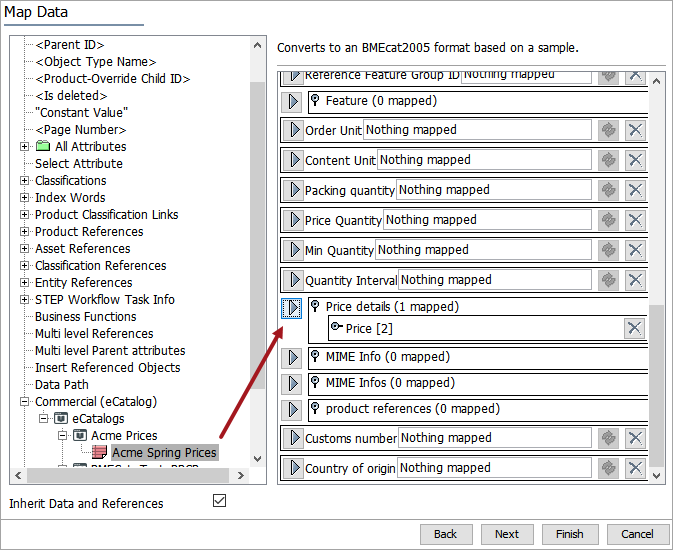The height and width of the screenshot is (550, 673).
Task: Remove the Country of origin mapping with its X icon
Action: point(635,468)
